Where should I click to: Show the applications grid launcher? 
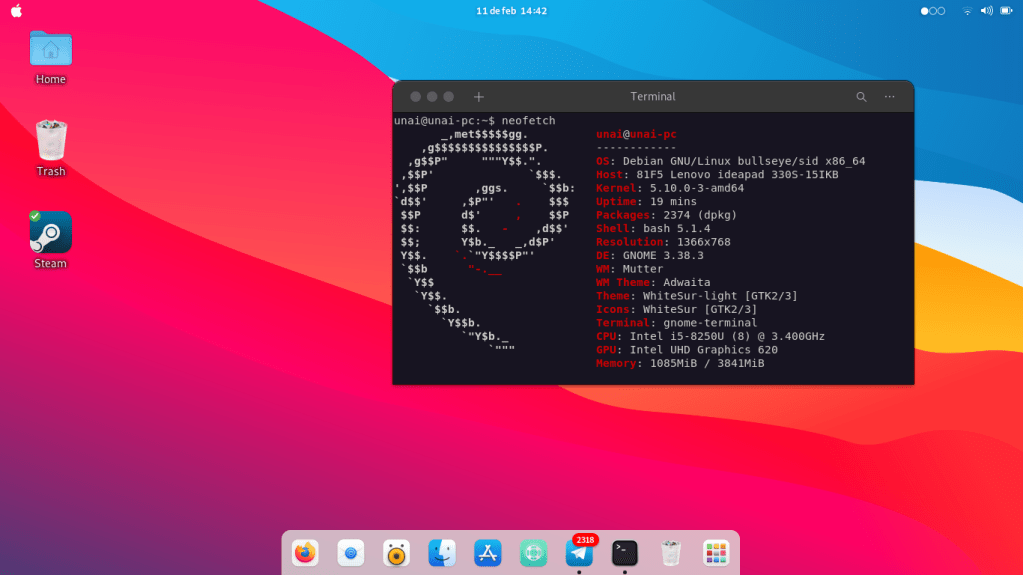[x=716, y=552]
